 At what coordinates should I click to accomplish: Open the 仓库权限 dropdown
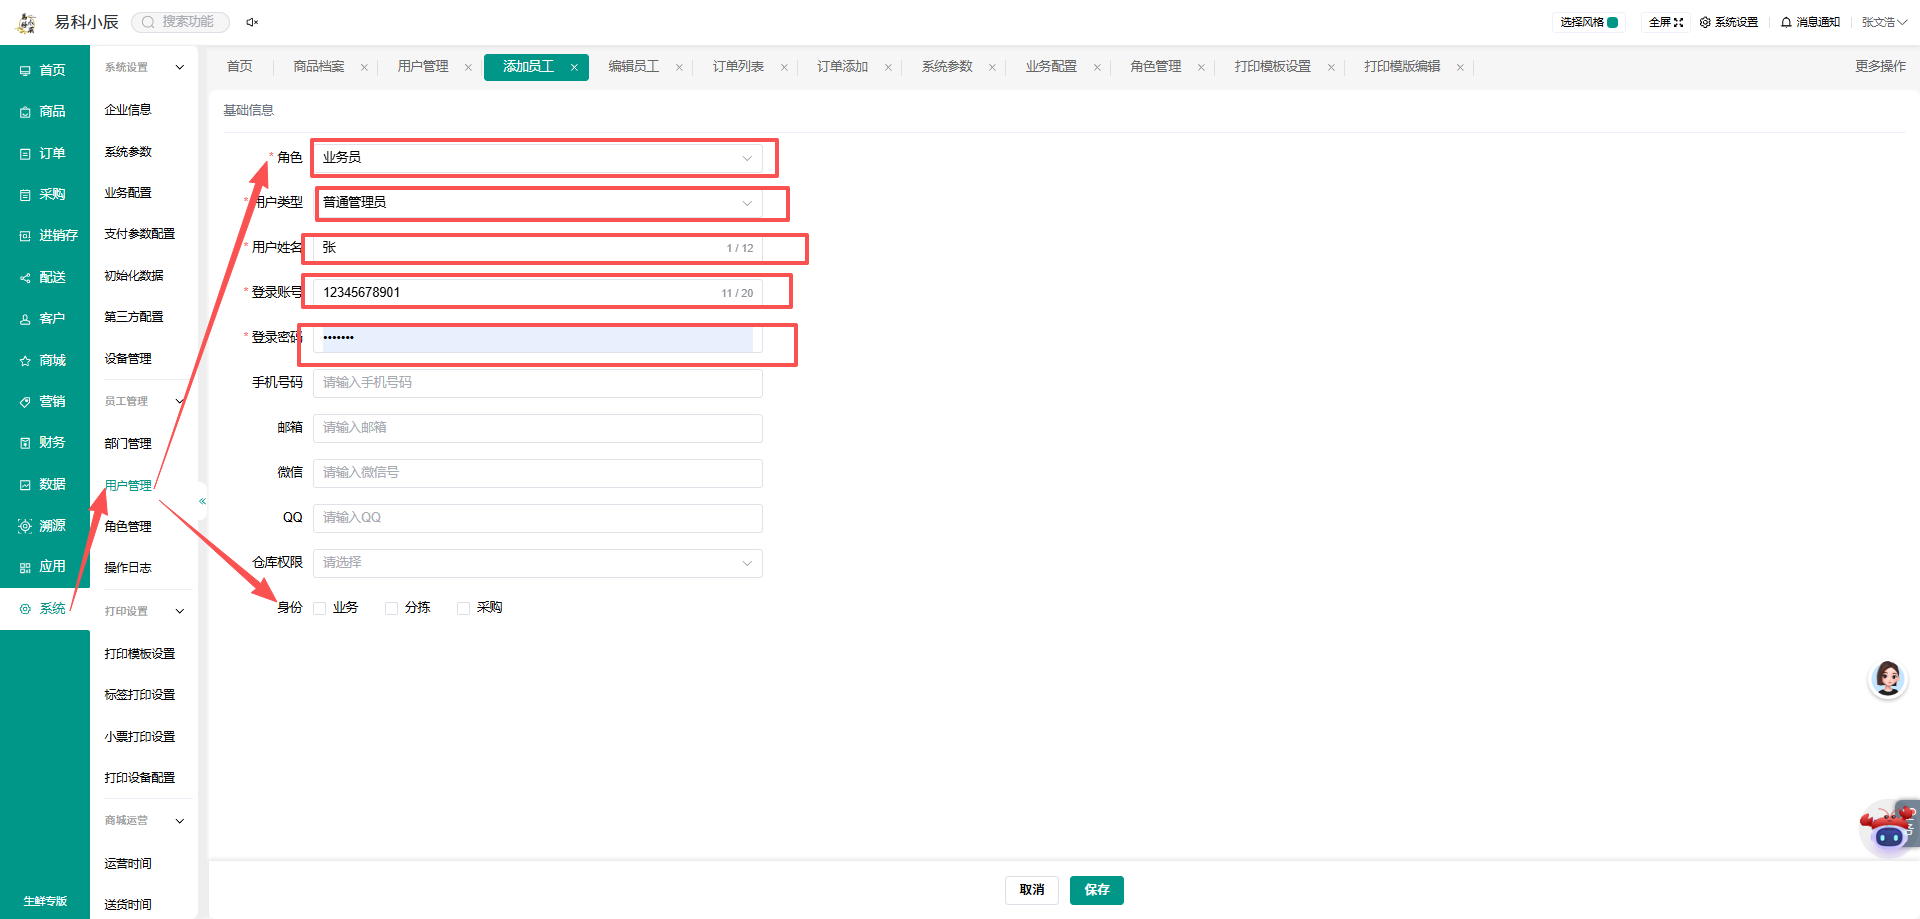tap(538, 563)
